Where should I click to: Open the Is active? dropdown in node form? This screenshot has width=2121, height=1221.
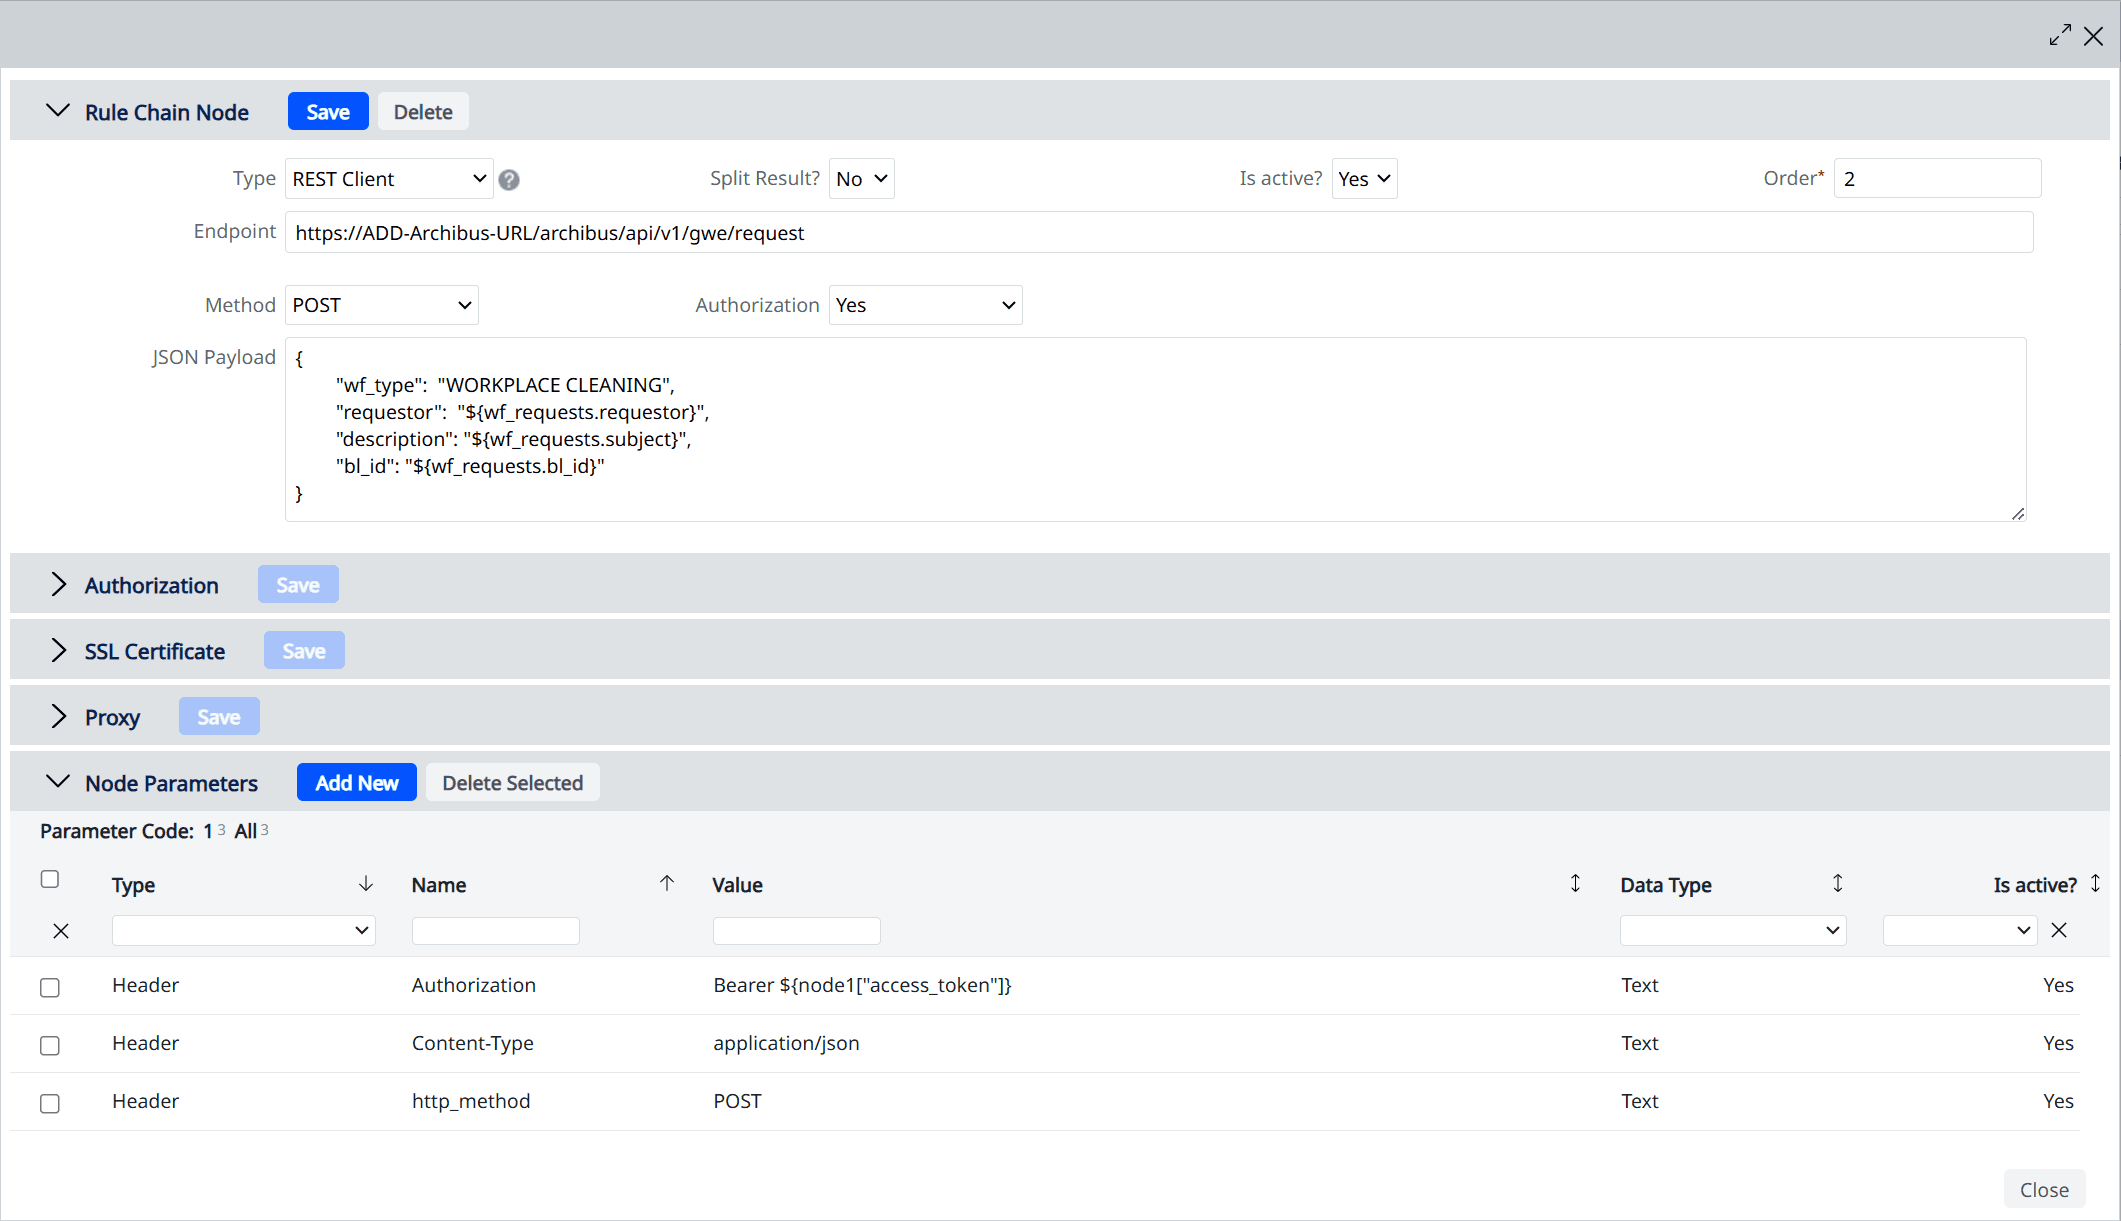[1364, 179]
